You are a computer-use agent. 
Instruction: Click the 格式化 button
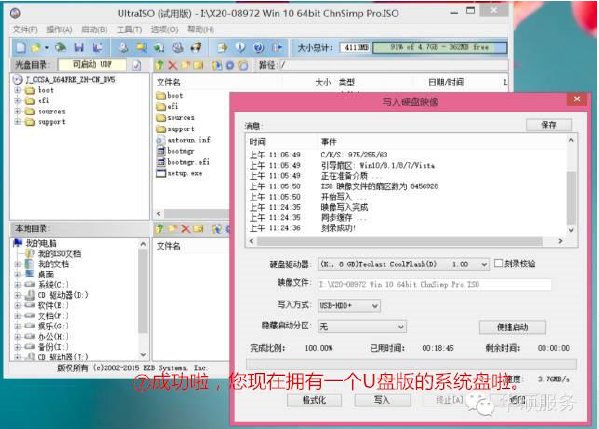(x=314, y=400)
